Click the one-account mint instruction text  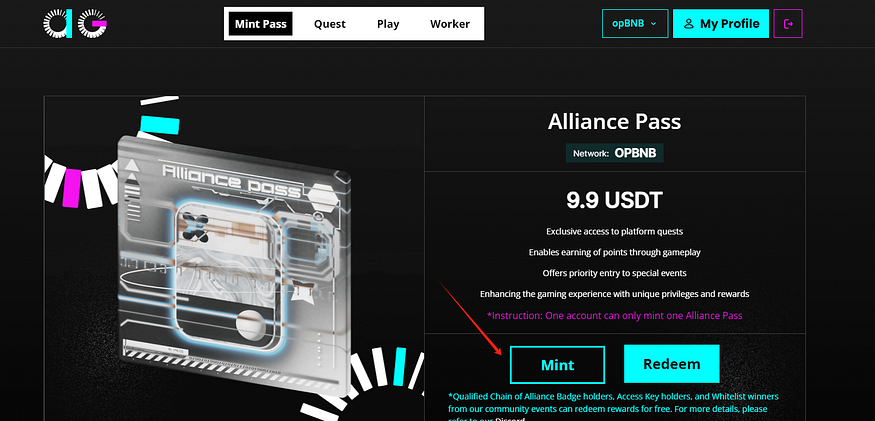pyautogui.click(x=614, y=315)
